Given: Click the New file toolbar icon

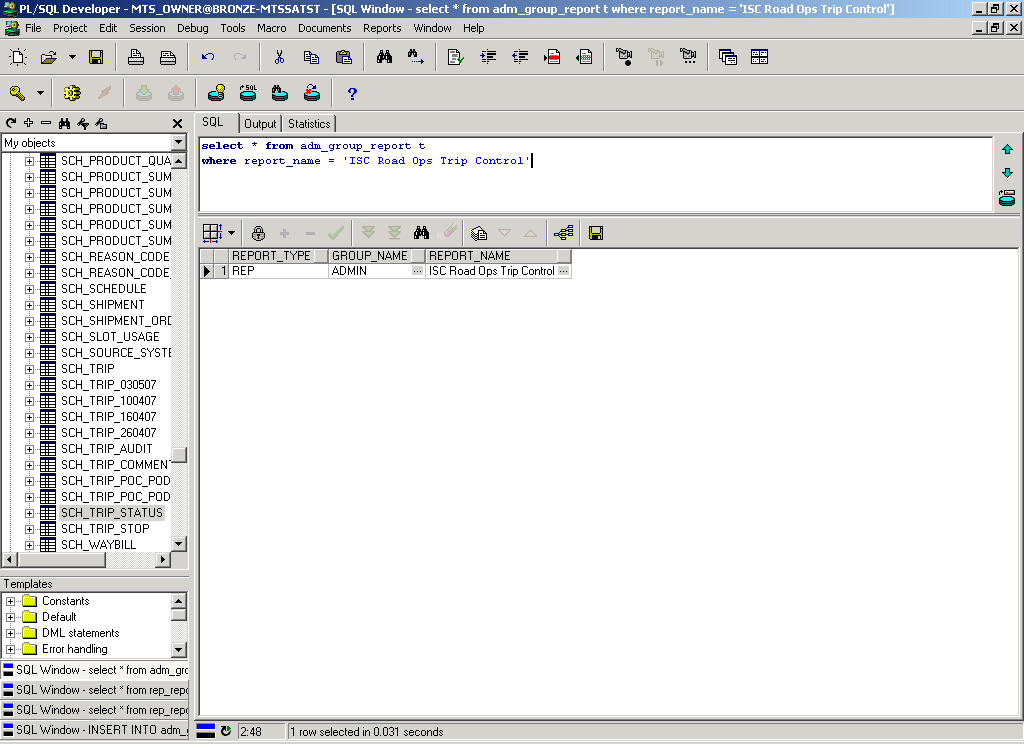Looking at the screenshot, I should pos(18,57).
